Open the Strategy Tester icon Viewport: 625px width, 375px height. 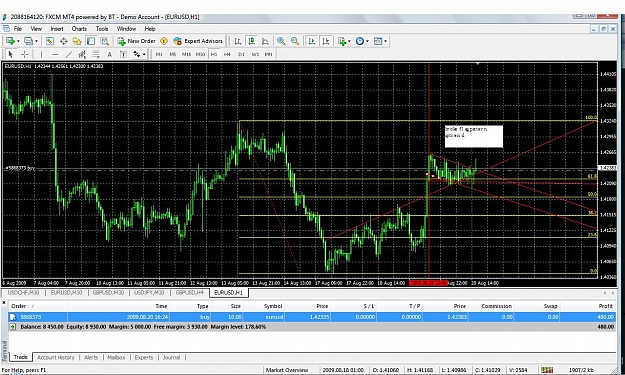104,41
